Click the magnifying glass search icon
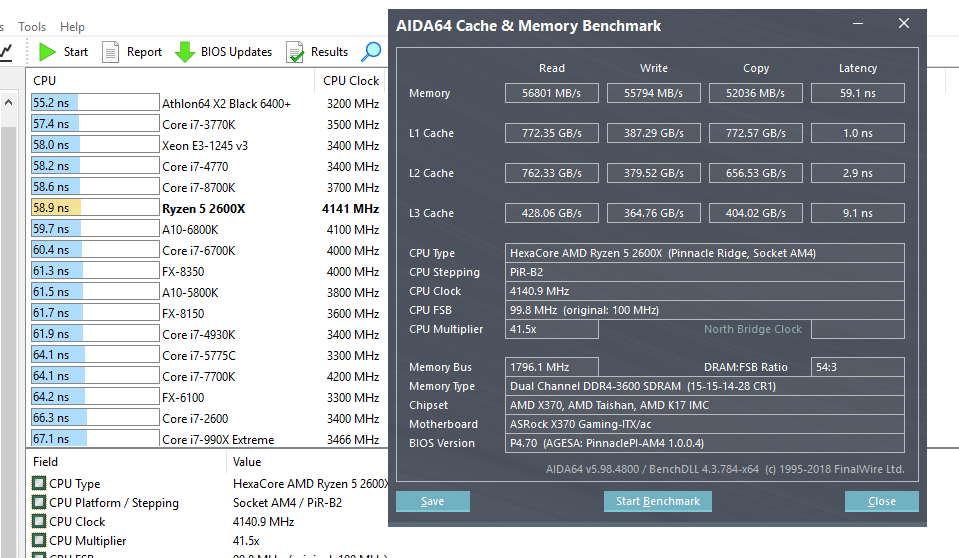This screenshot has width=959, height=558. pos(371,52)
